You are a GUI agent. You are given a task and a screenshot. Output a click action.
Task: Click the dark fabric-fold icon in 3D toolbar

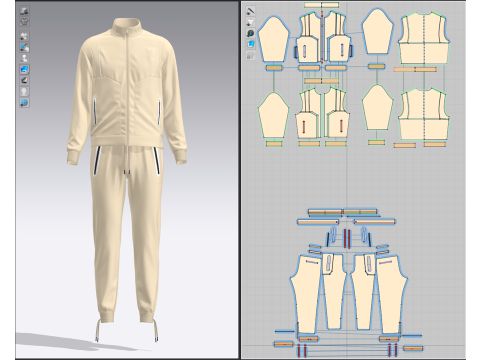(24, 80)
